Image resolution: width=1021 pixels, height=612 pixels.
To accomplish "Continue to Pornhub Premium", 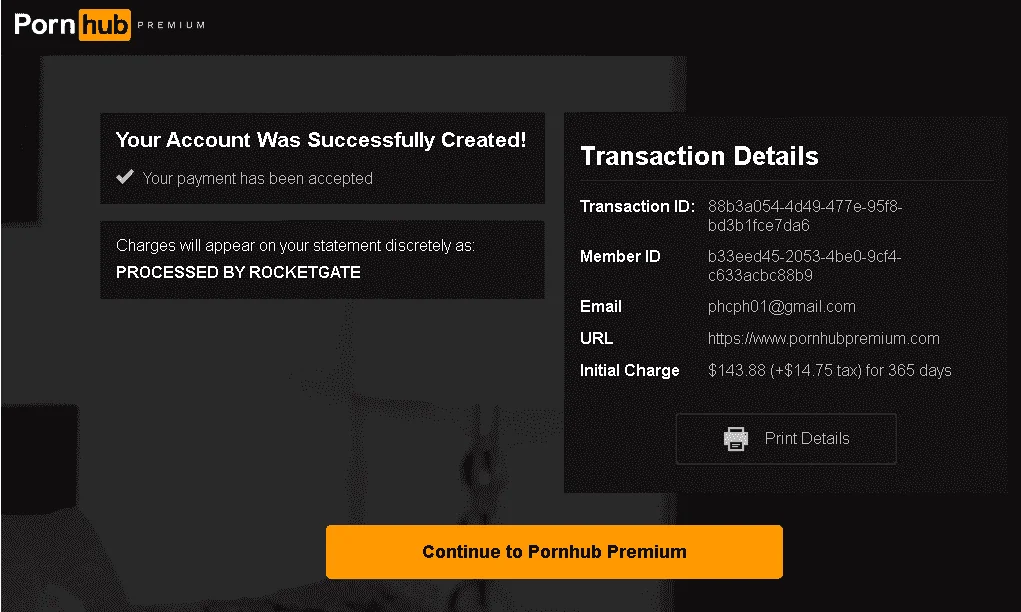I will point(554,552).
